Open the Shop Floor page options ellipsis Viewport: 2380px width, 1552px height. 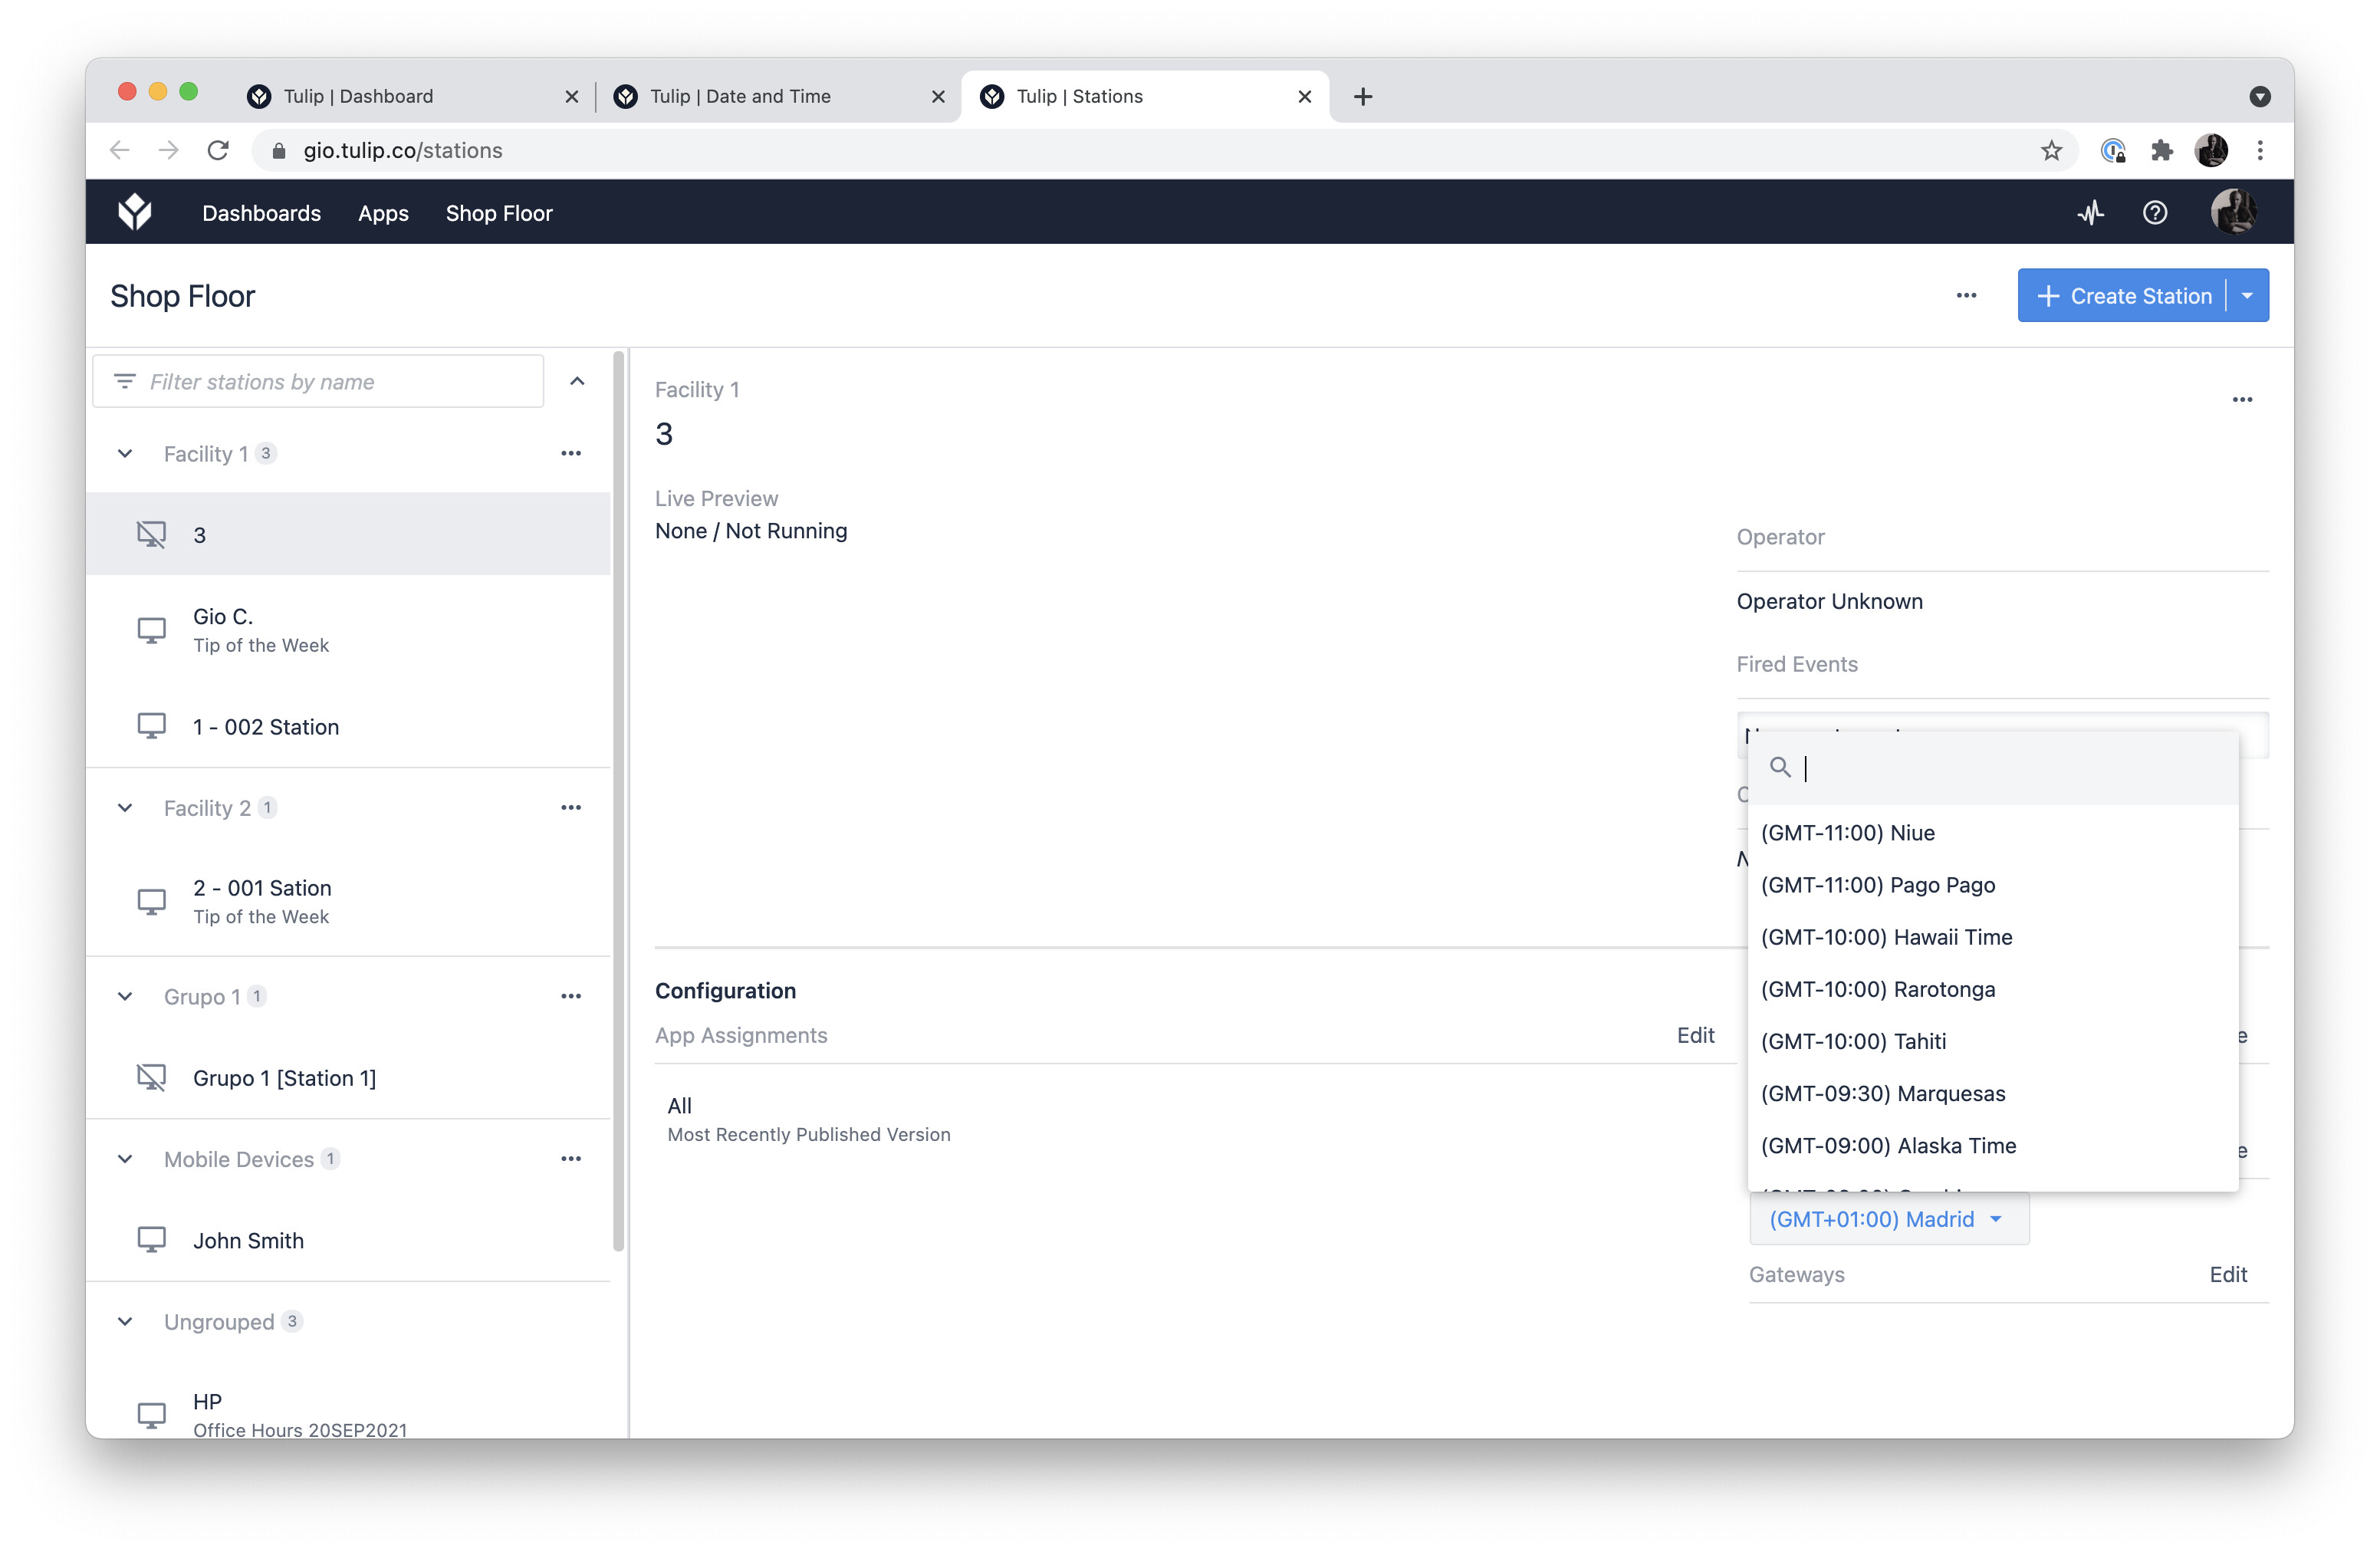[1966, 296]
